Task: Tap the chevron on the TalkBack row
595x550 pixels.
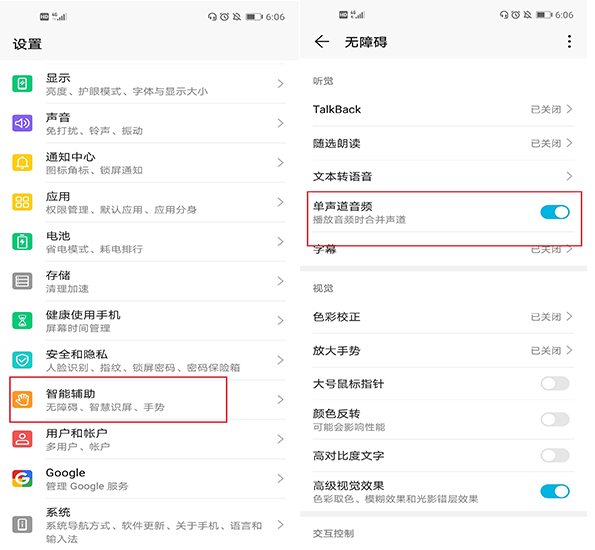Action: tap(569, 109)
